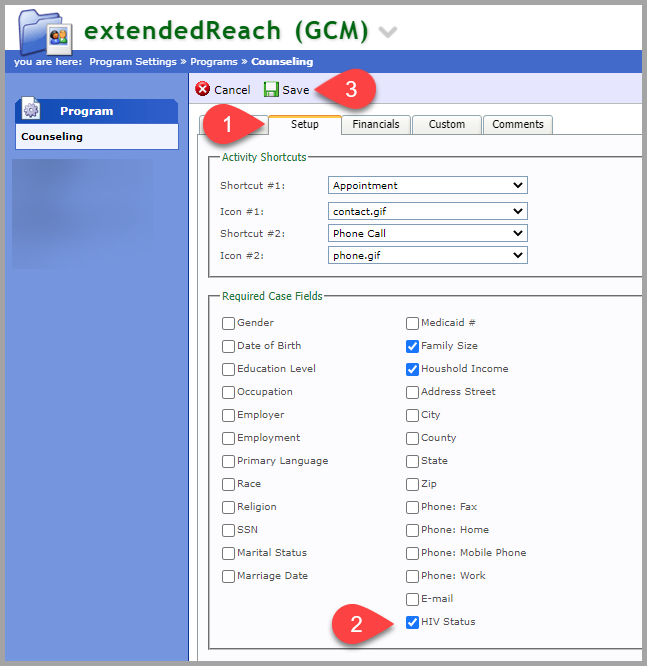Click the Save button label

(296, 90)
